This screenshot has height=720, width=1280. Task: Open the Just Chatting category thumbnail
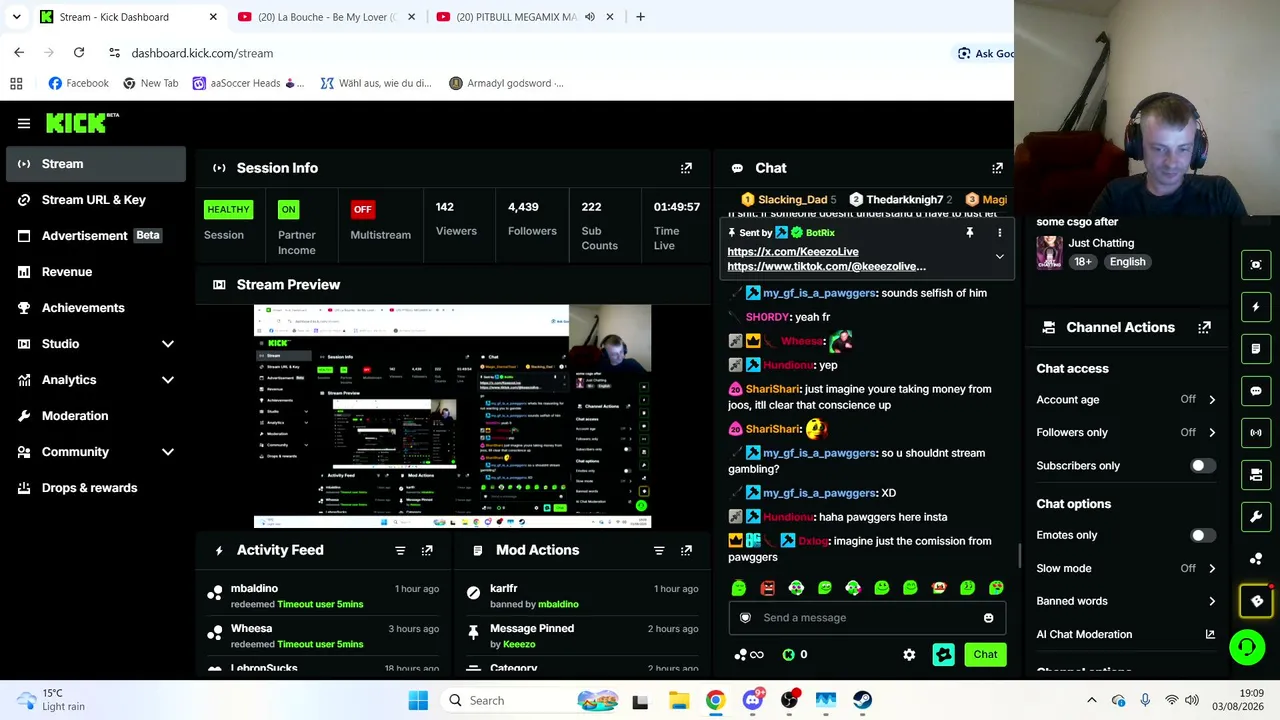1049,252
